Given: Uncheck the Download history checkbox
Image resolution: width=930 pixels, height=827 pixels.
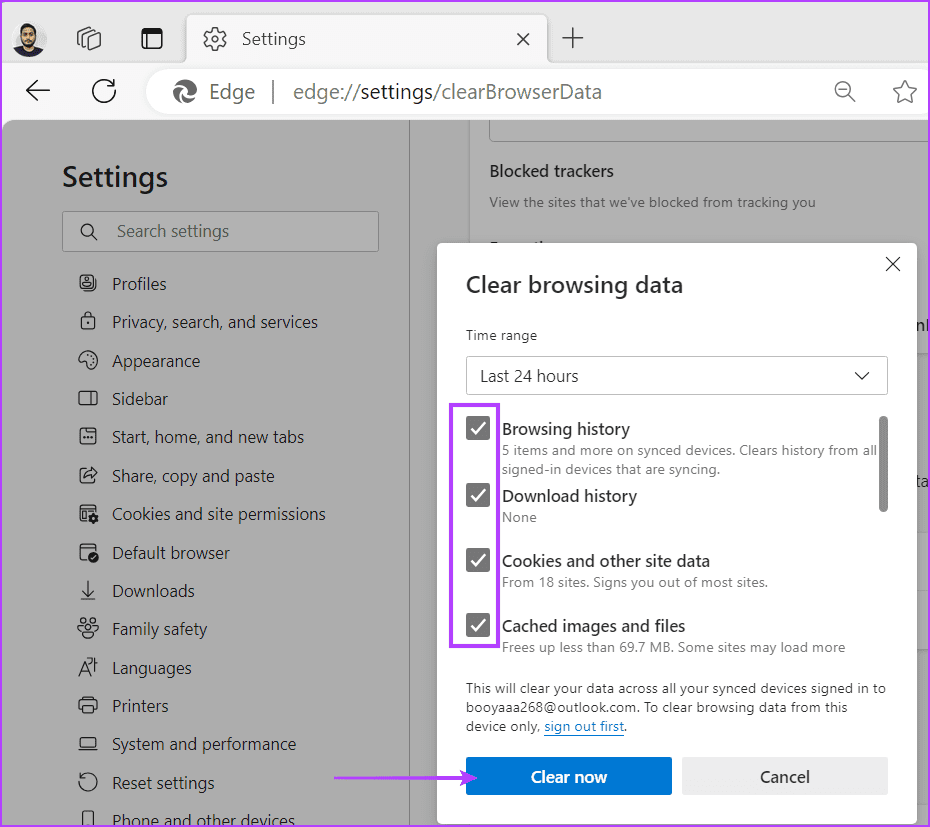Looking at the screenshot, I should (x=478, y=495).
